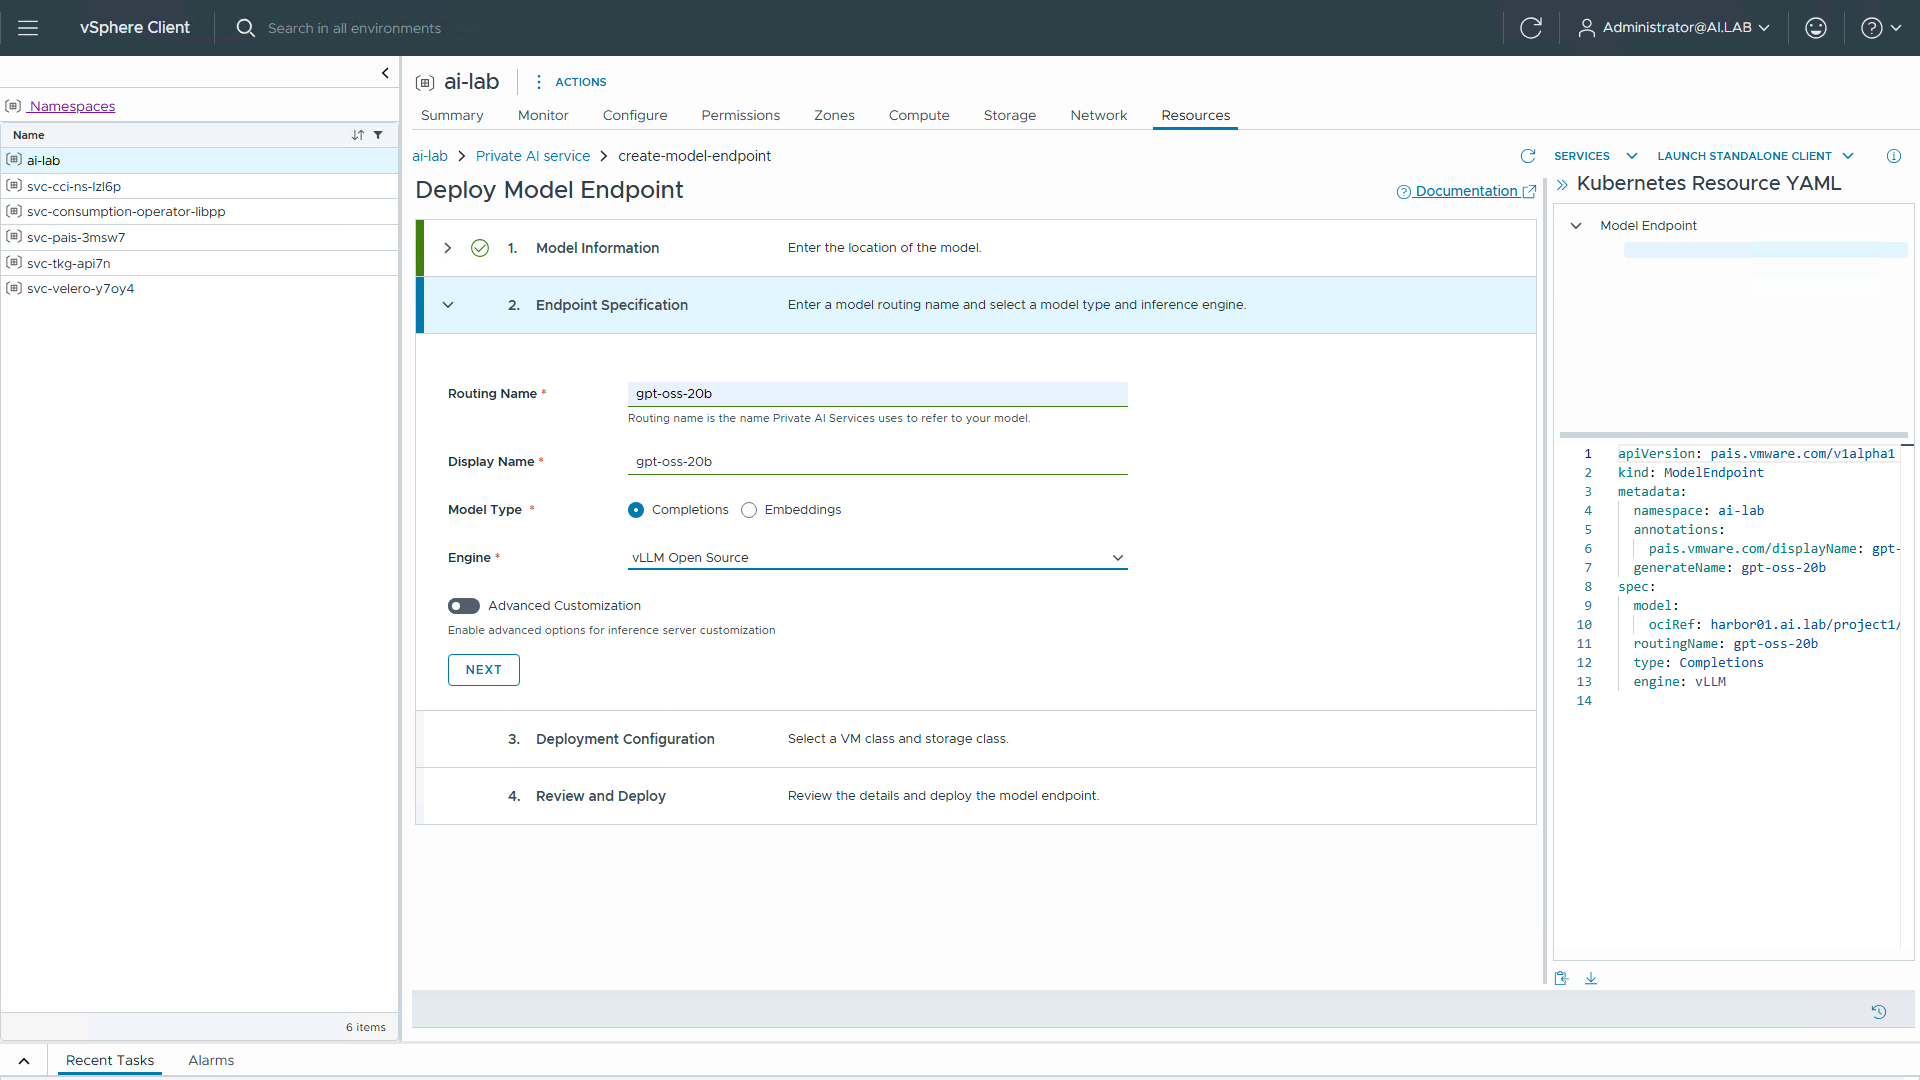Select the ai-lab namespace row
Screen dimensions: 1920x1080
[200, 160]
